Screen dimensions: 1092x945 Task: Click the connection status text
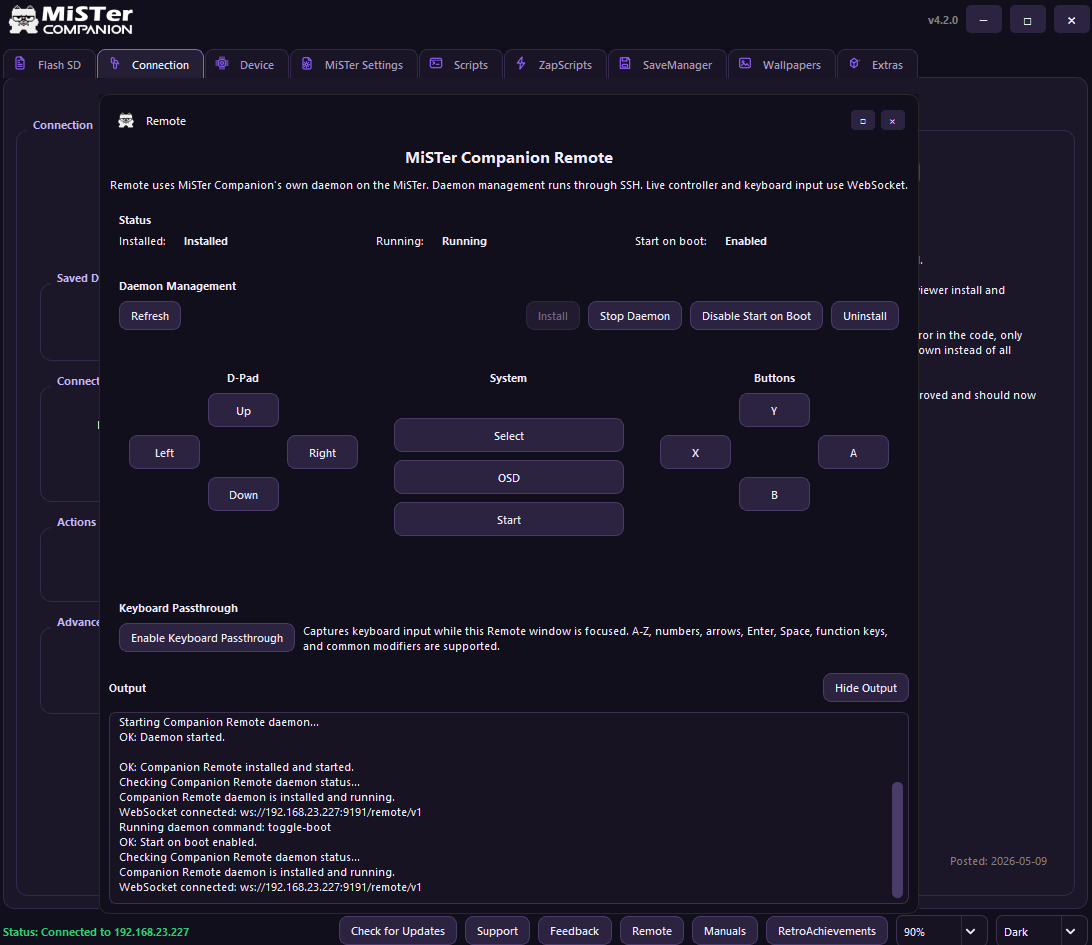(96, 932)
